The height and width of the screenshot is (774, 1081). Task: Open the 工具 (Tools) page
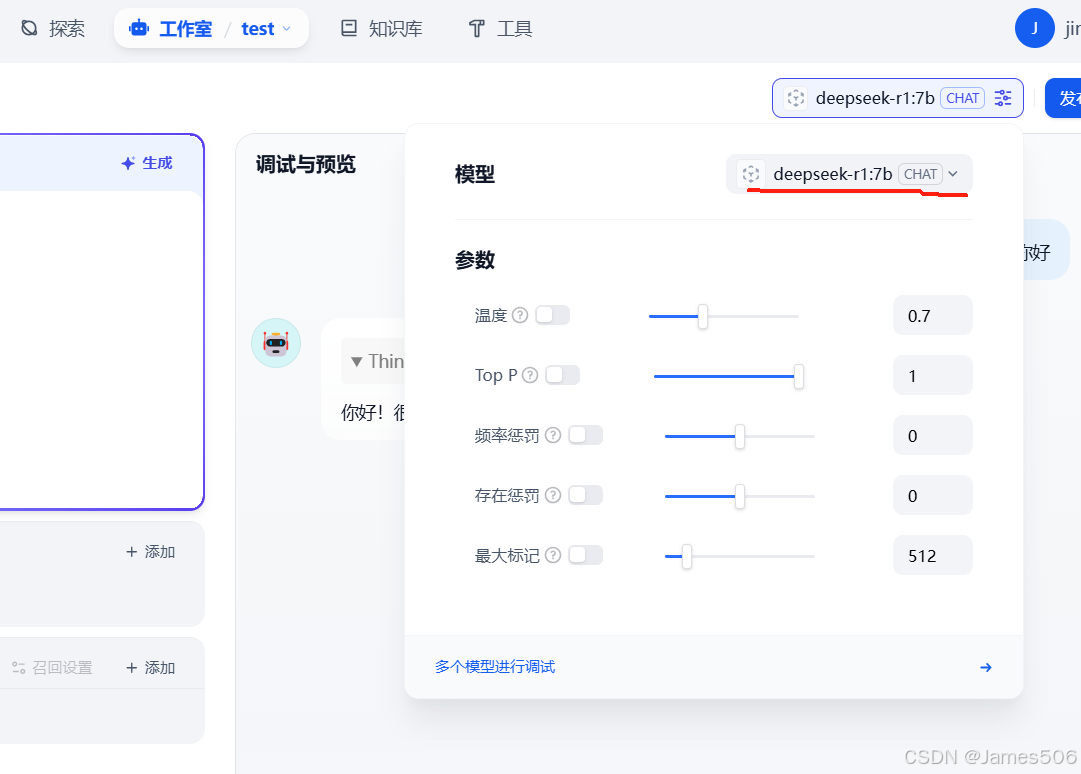[500, 28]
